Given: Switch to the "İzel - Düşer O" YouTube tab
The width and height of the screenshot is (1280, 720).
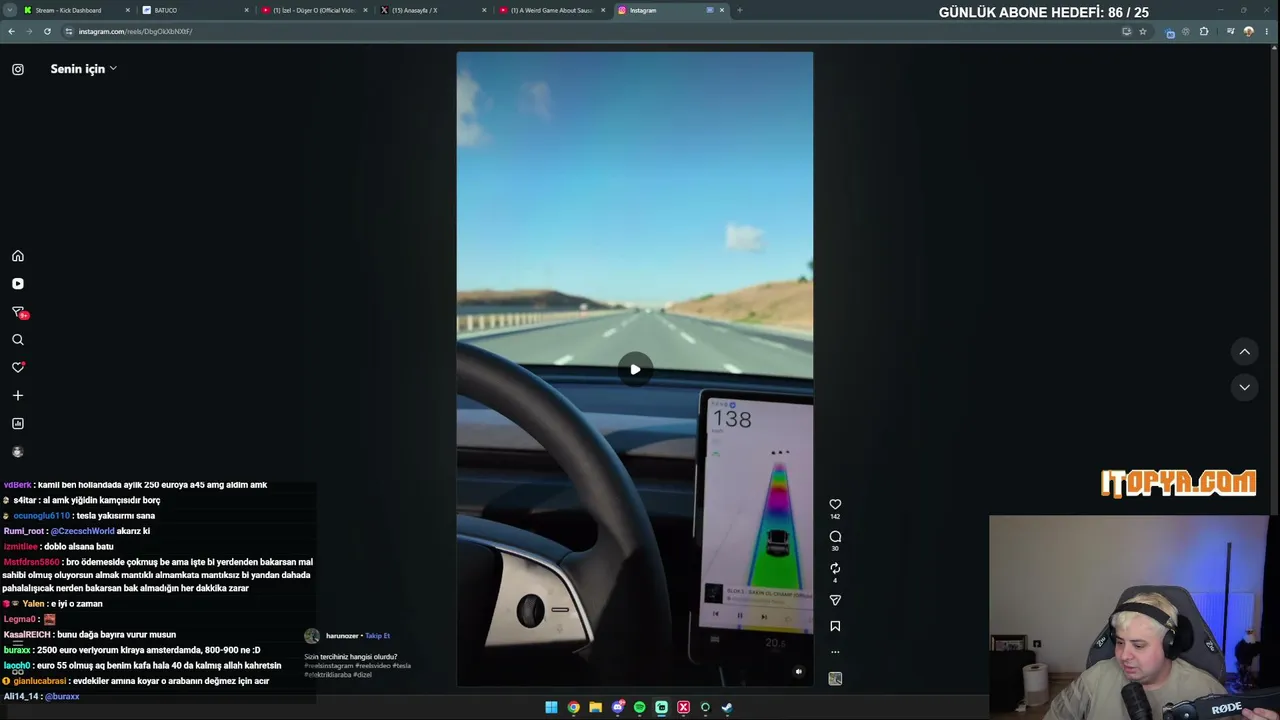Looking at the screenshot, I should pos(314,10).
